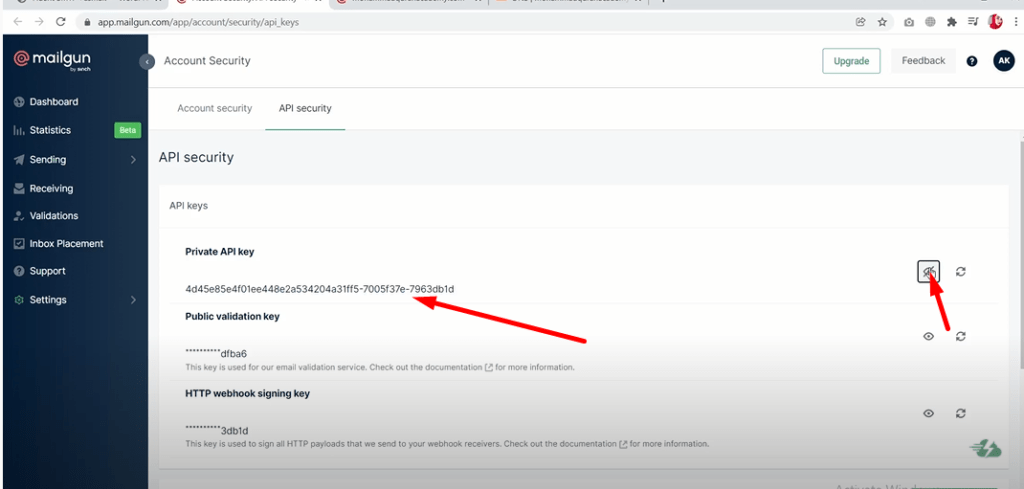
Task: Click the browser forward arrow
Action: click(x=39, y=22)
